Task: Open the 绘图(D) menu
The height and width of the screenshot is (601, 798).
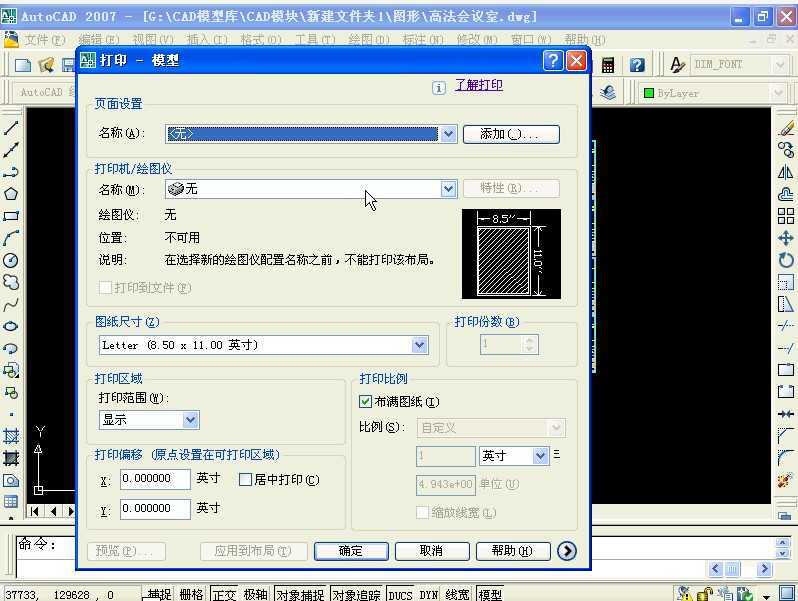Action: (x=369, y=39)
